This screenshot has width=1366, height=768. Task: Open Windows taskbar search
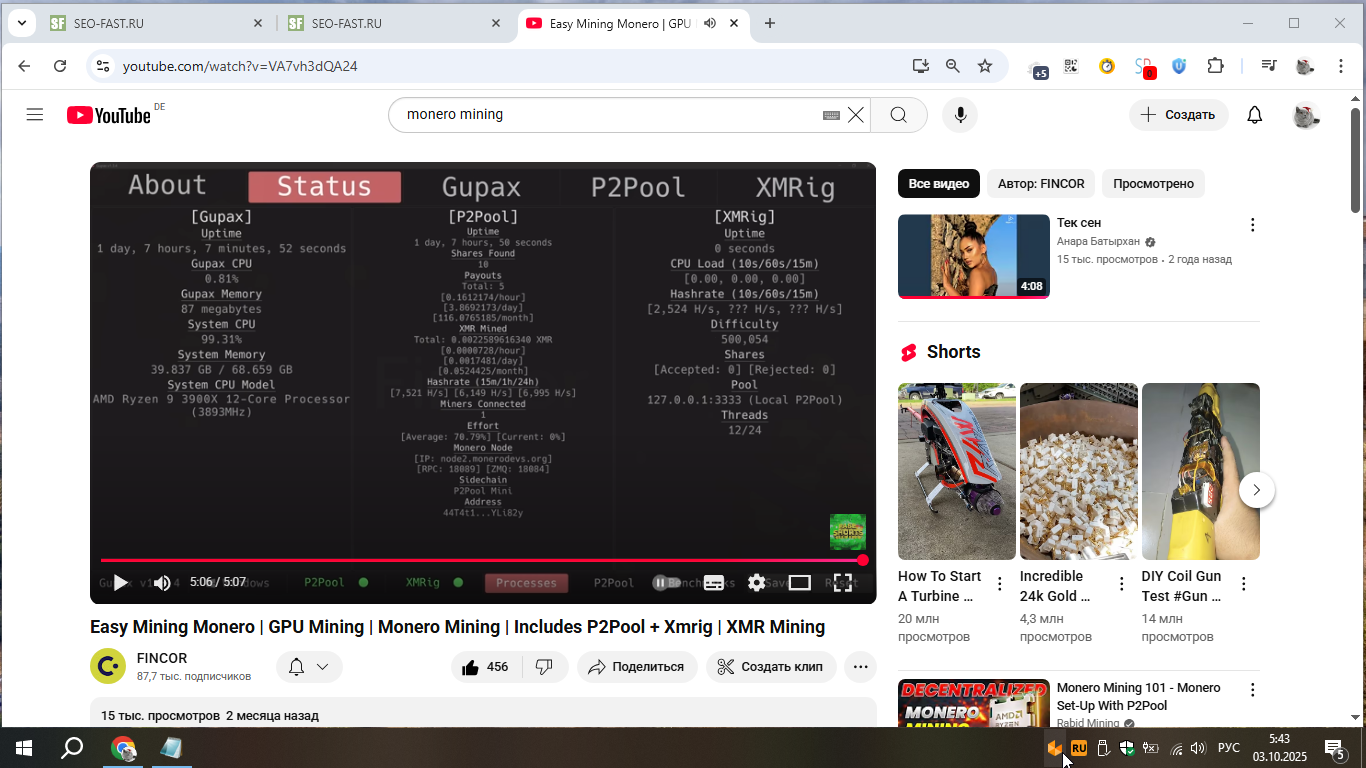72,748
